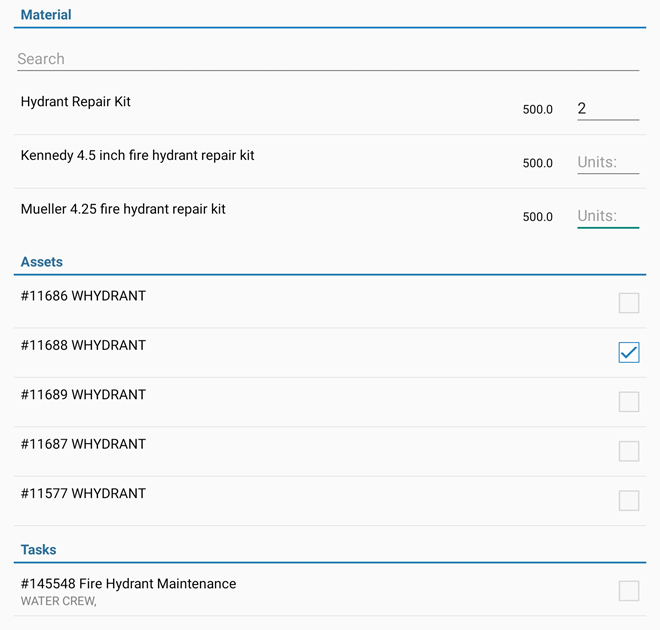Tick the #11689 WHYDRANT checkbox

point(628,402)
